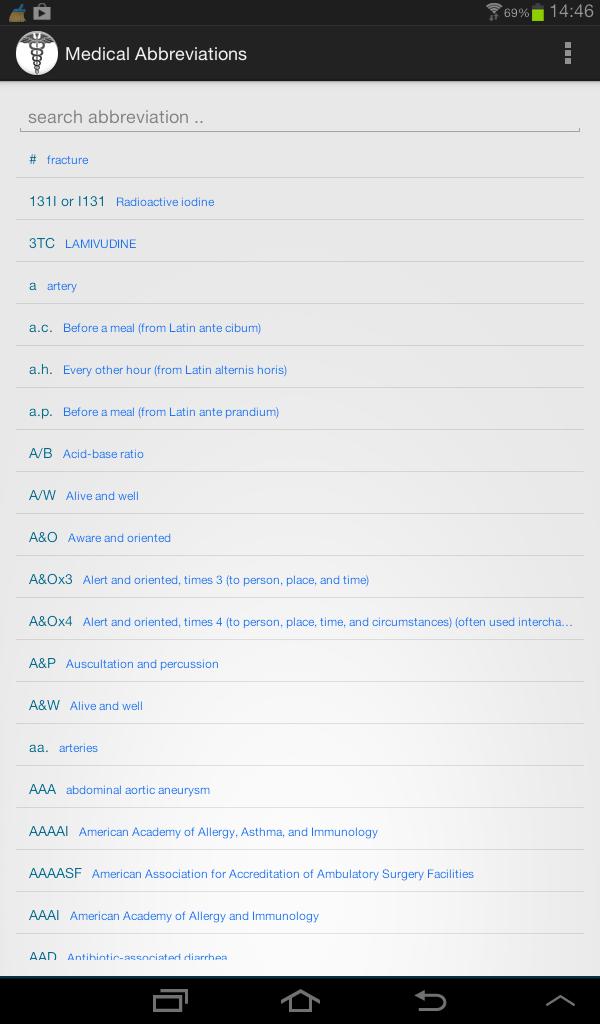Open the A/B Acid-base ratio entry
Viewport: 600px width, 1024px height.
(x=300, y=454)
